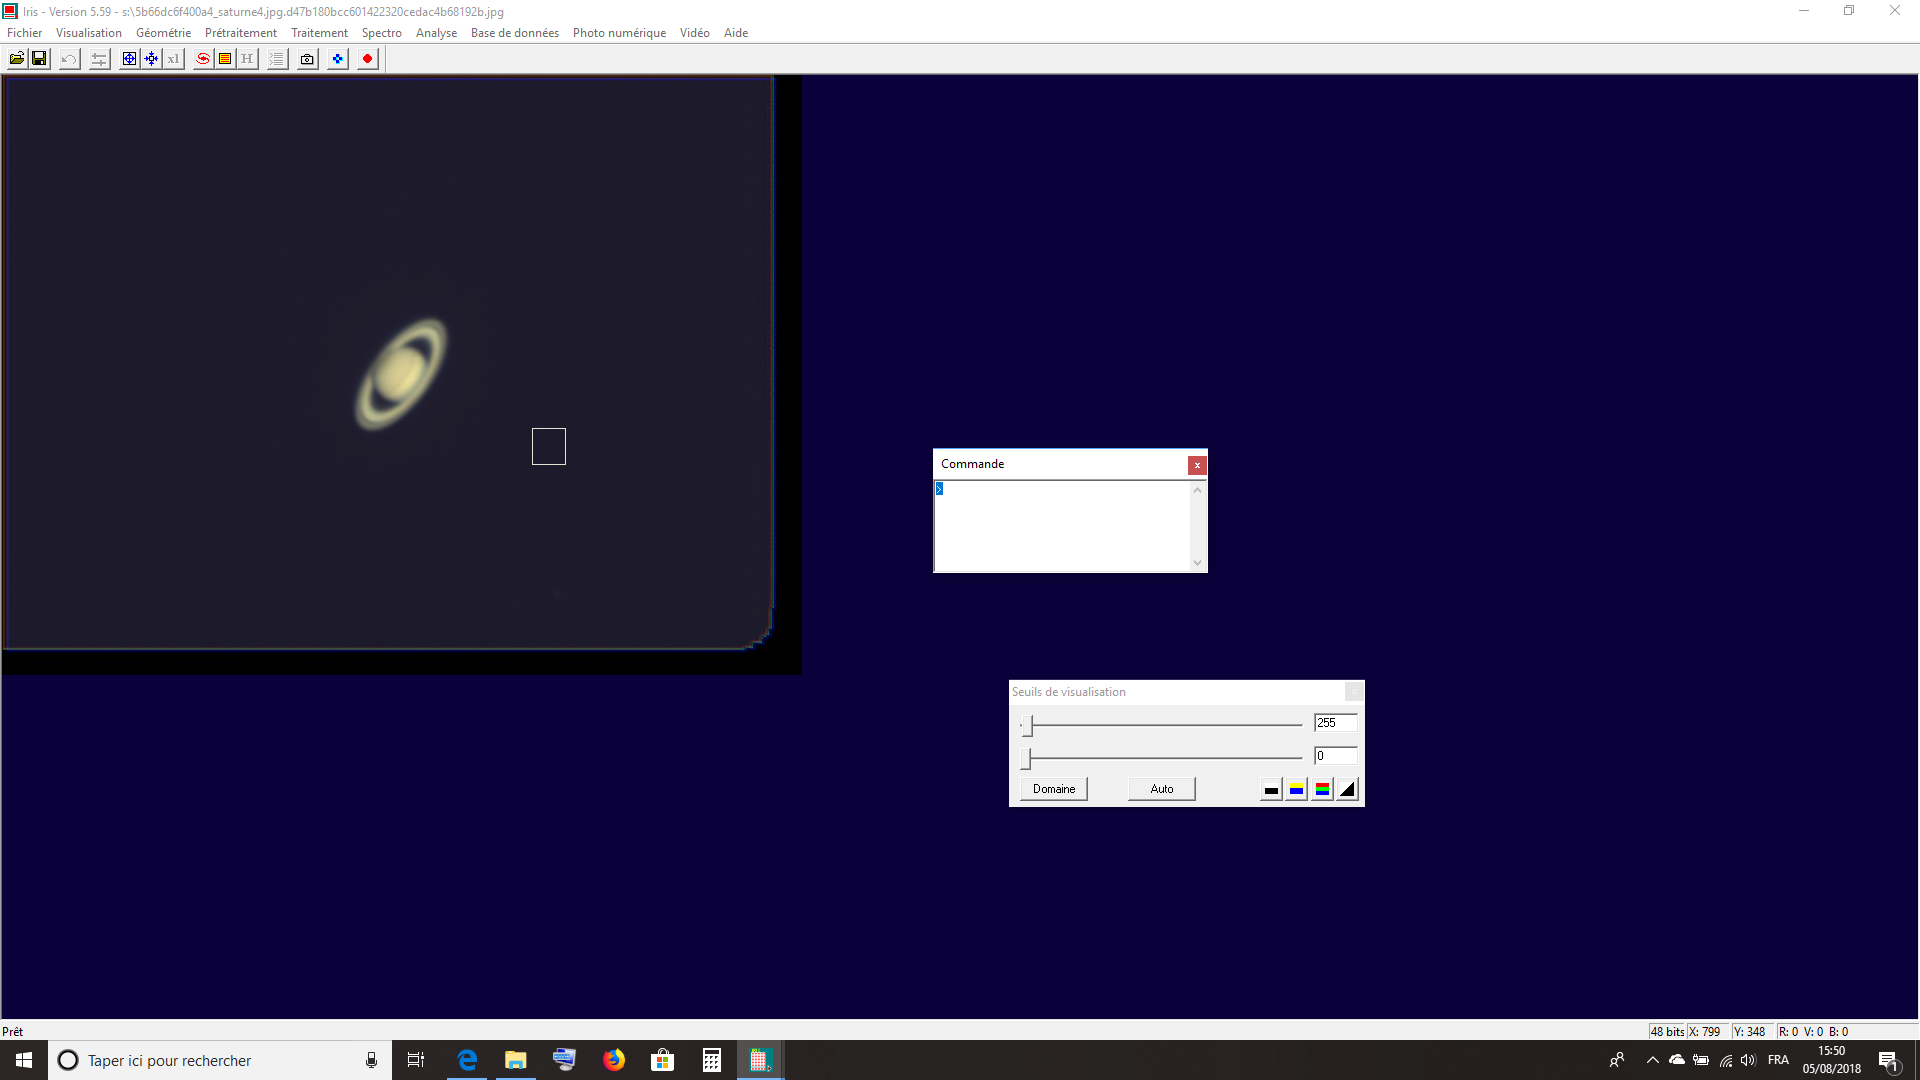Click the high threshold field showing 255
1920x1080 pixels.
point(1335,723)
